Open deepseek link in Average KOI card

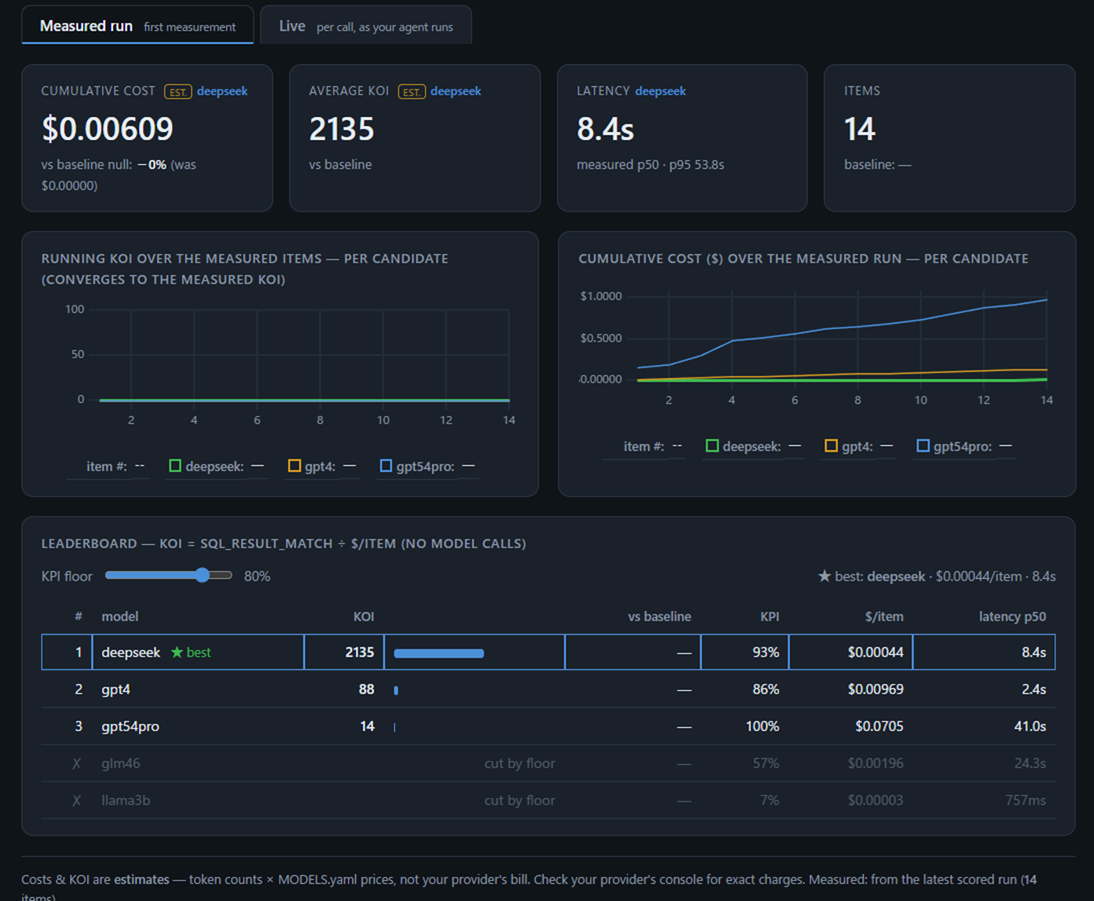point(456,91)
